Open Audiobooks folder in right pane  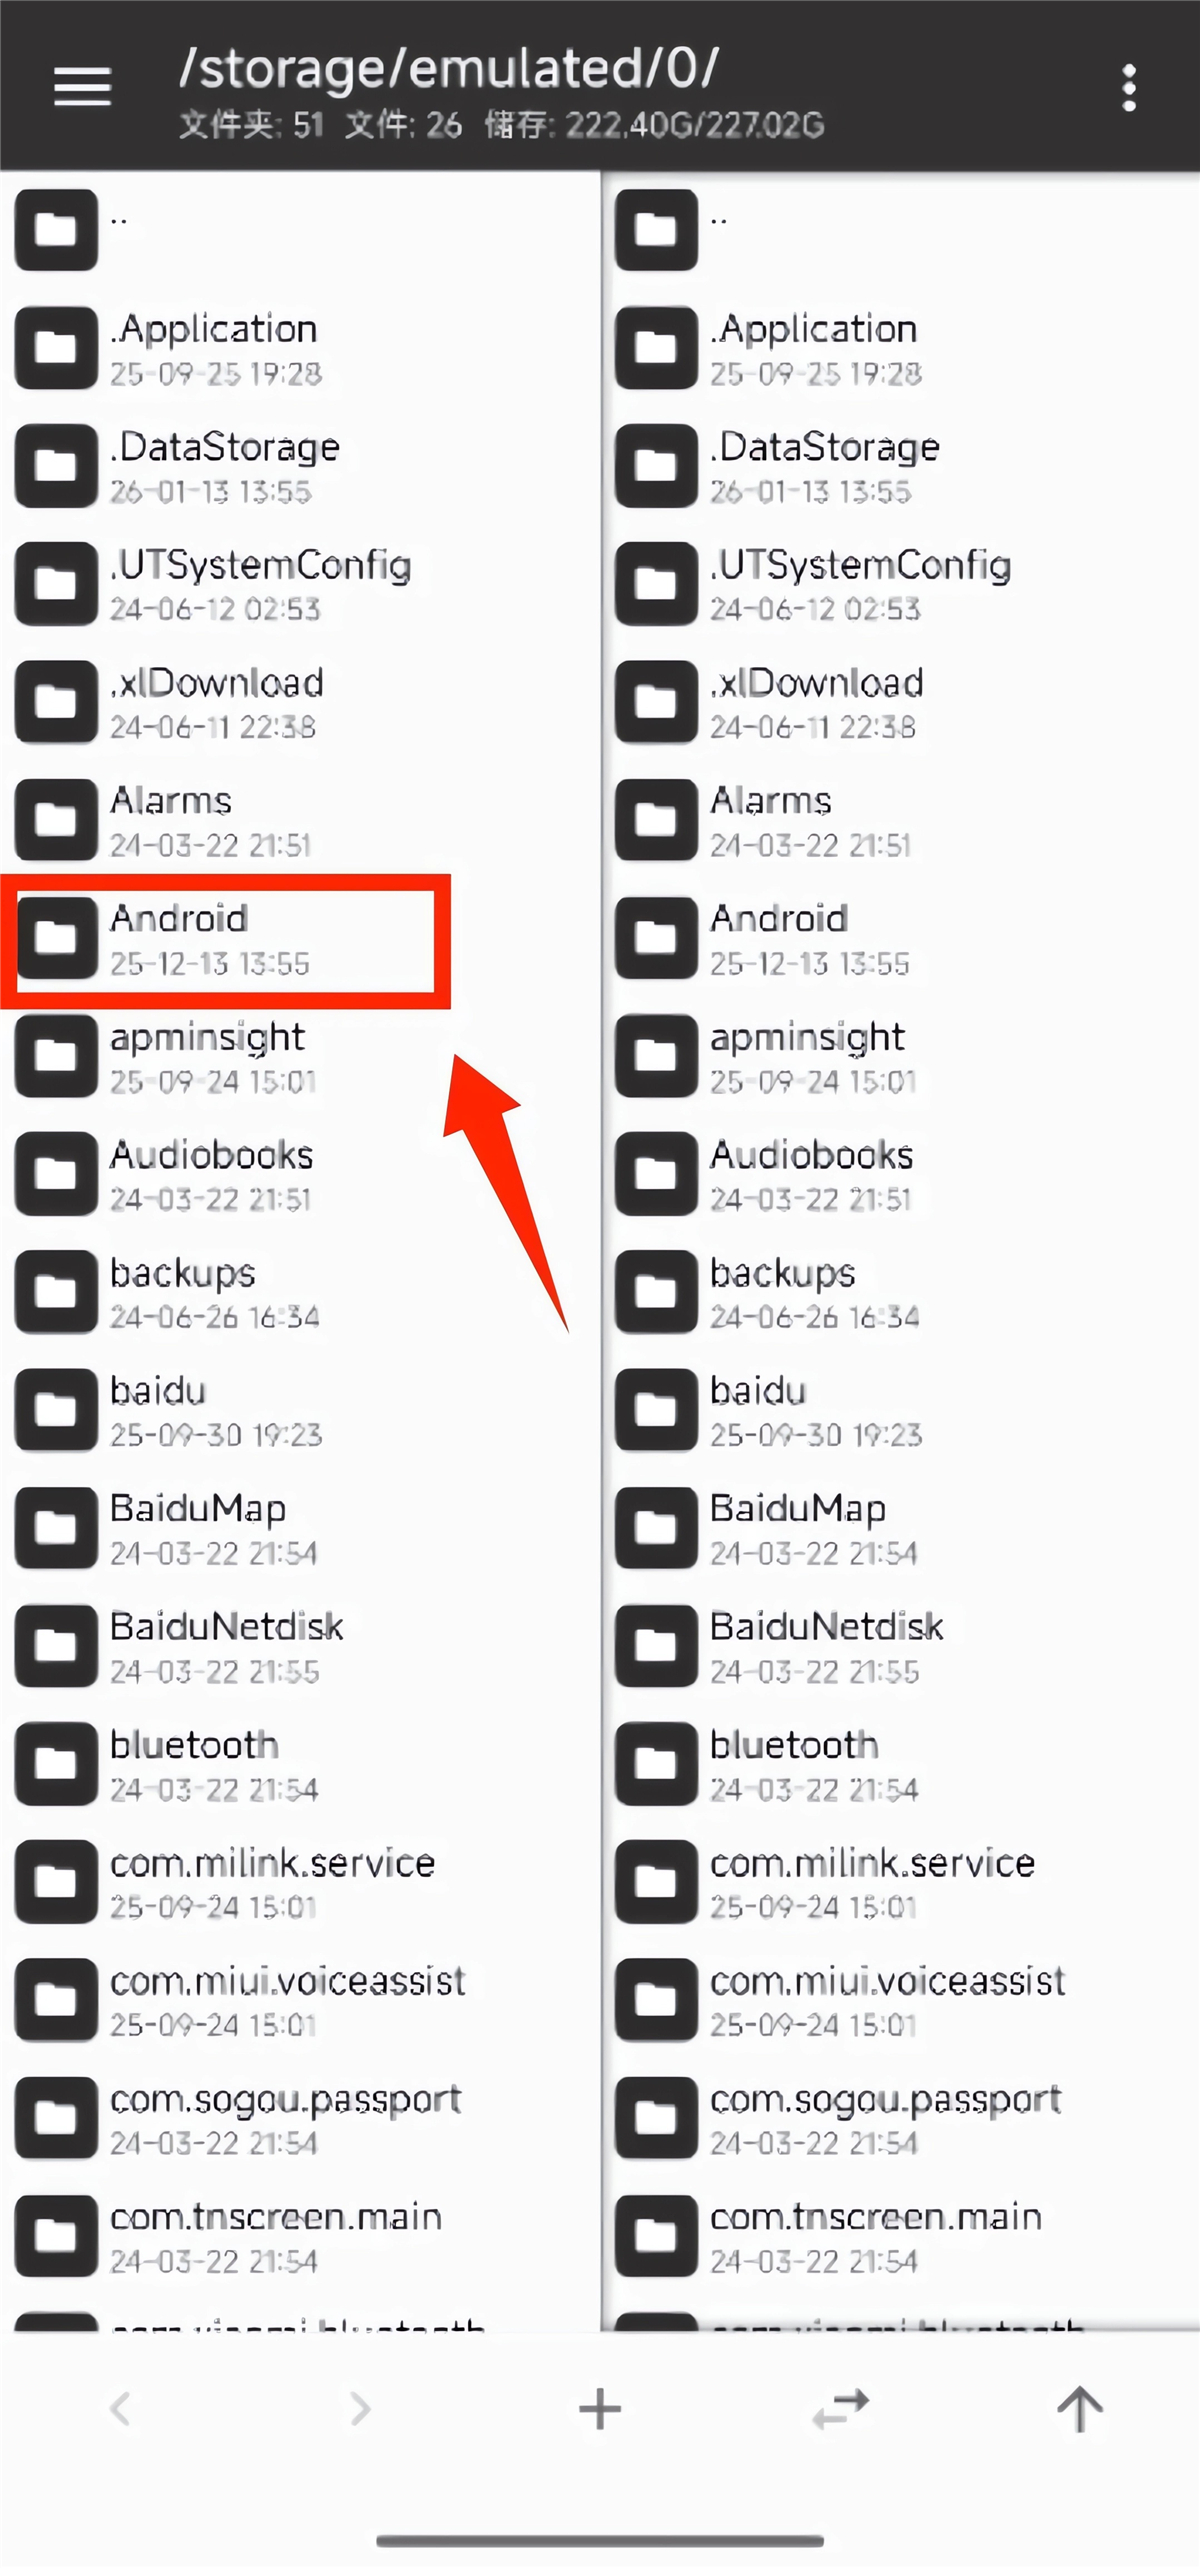(900, 1174)
